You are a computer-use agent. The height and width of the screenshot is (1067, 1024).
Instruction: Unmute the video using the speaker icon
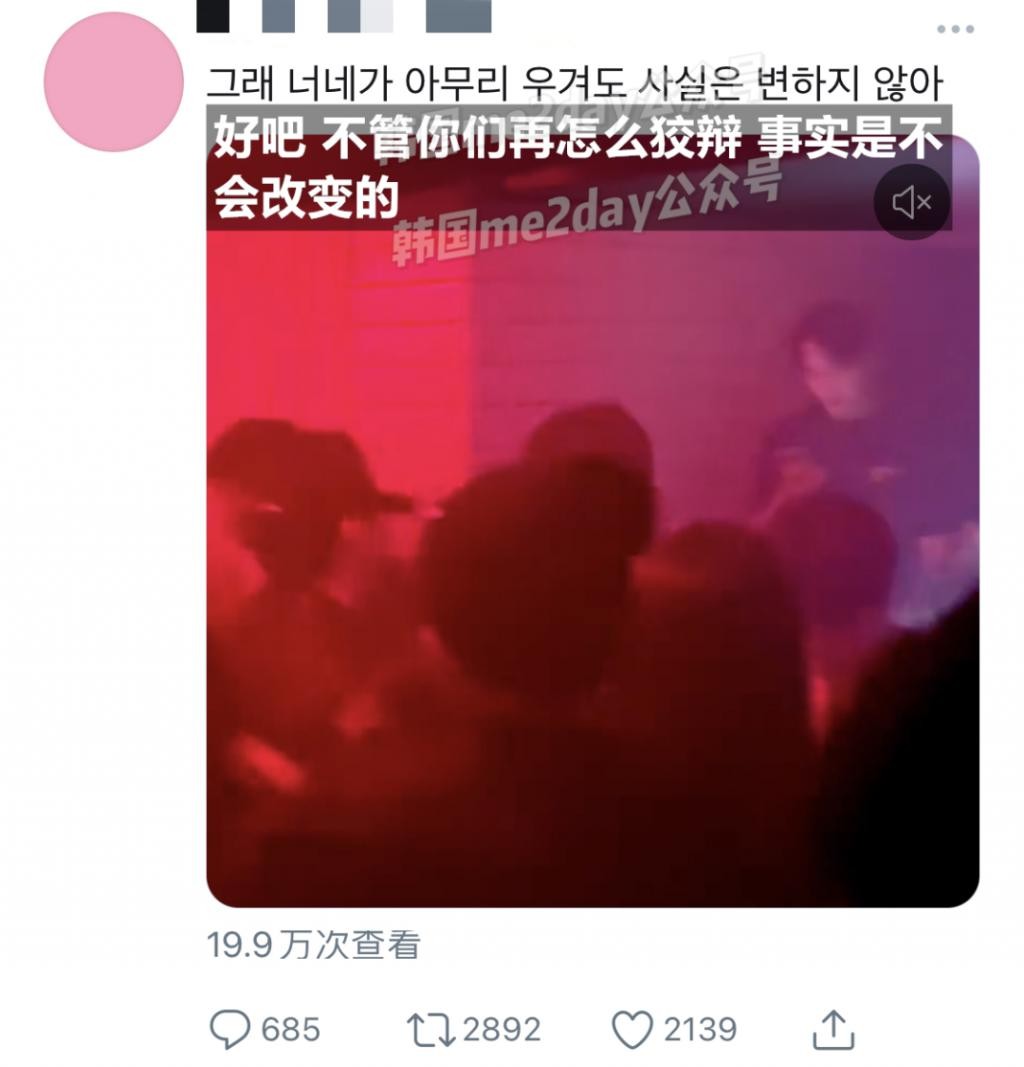912,202
